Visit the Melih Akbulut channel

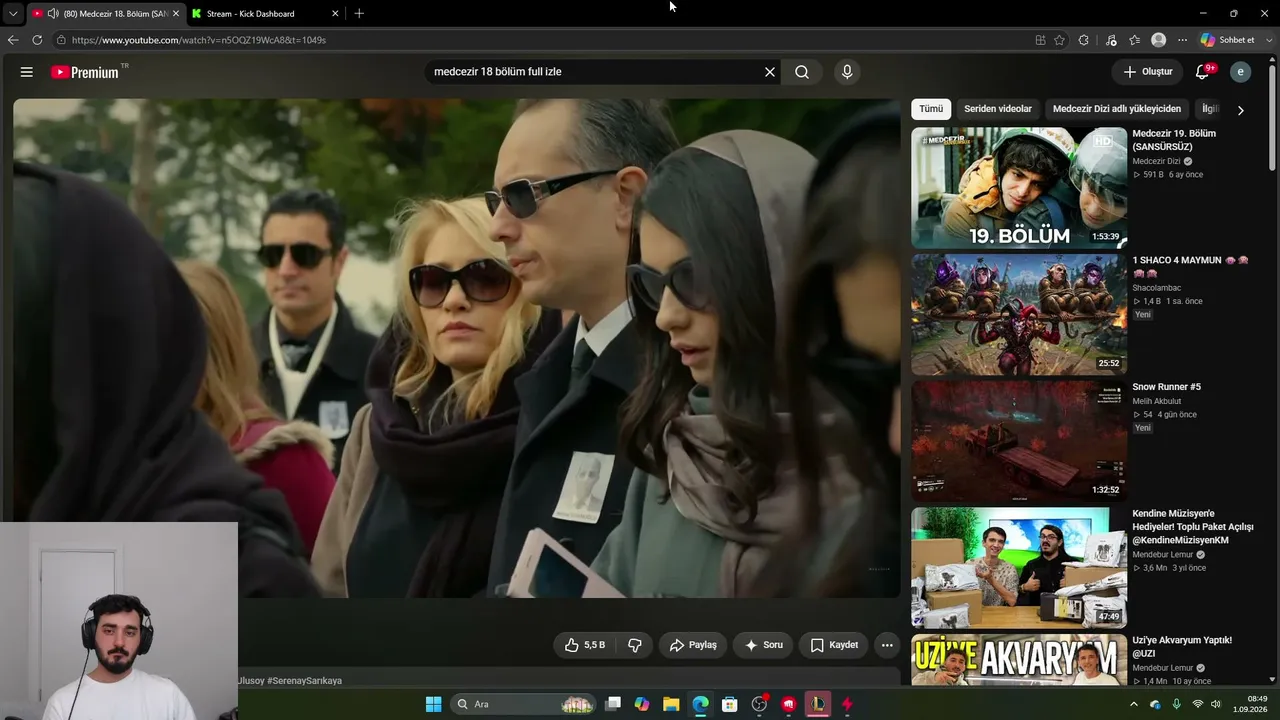1157,401
